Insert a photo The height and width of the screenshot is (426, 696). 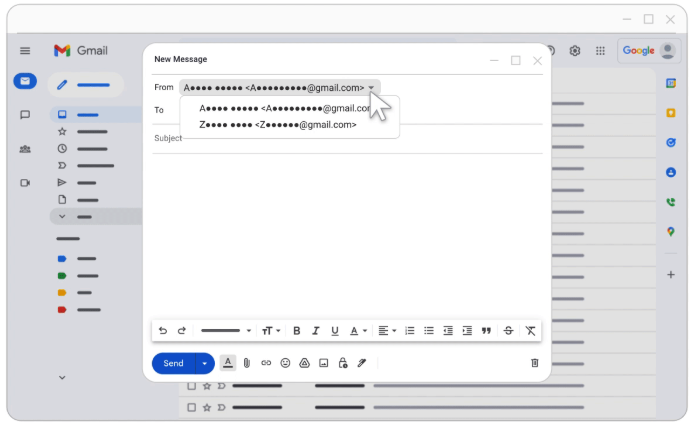(324, 363)
